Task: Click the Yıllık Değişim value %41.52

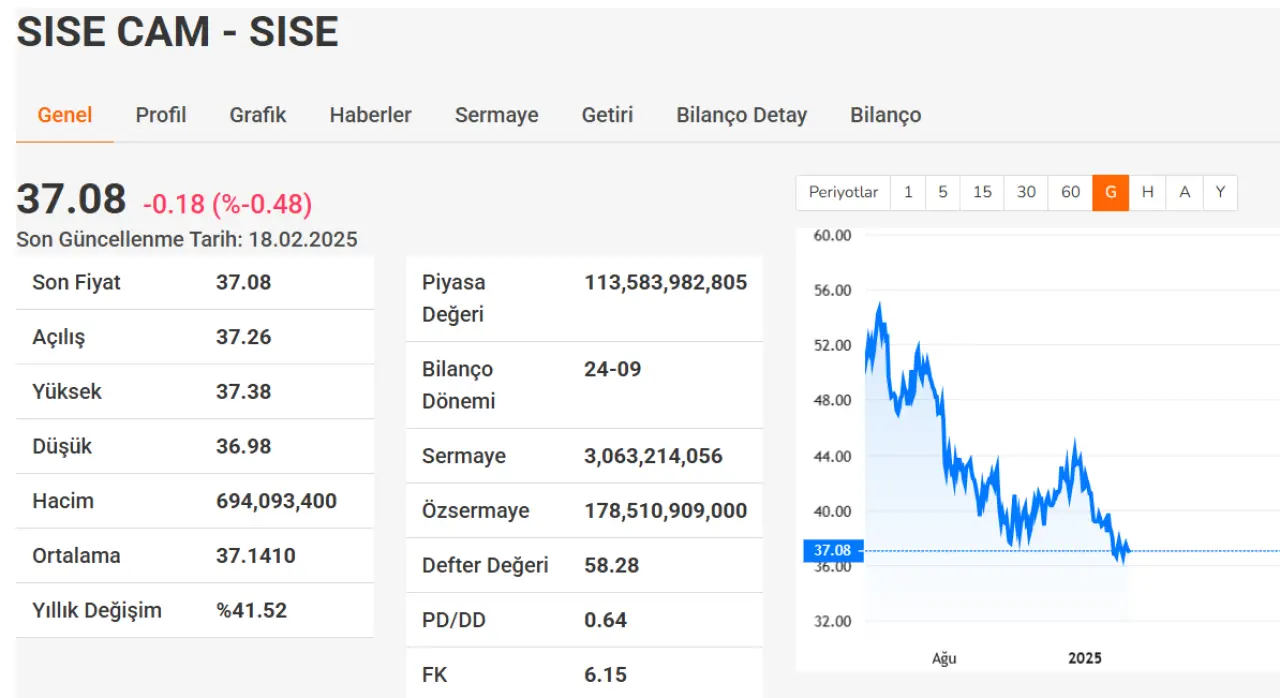Action: 251,610
